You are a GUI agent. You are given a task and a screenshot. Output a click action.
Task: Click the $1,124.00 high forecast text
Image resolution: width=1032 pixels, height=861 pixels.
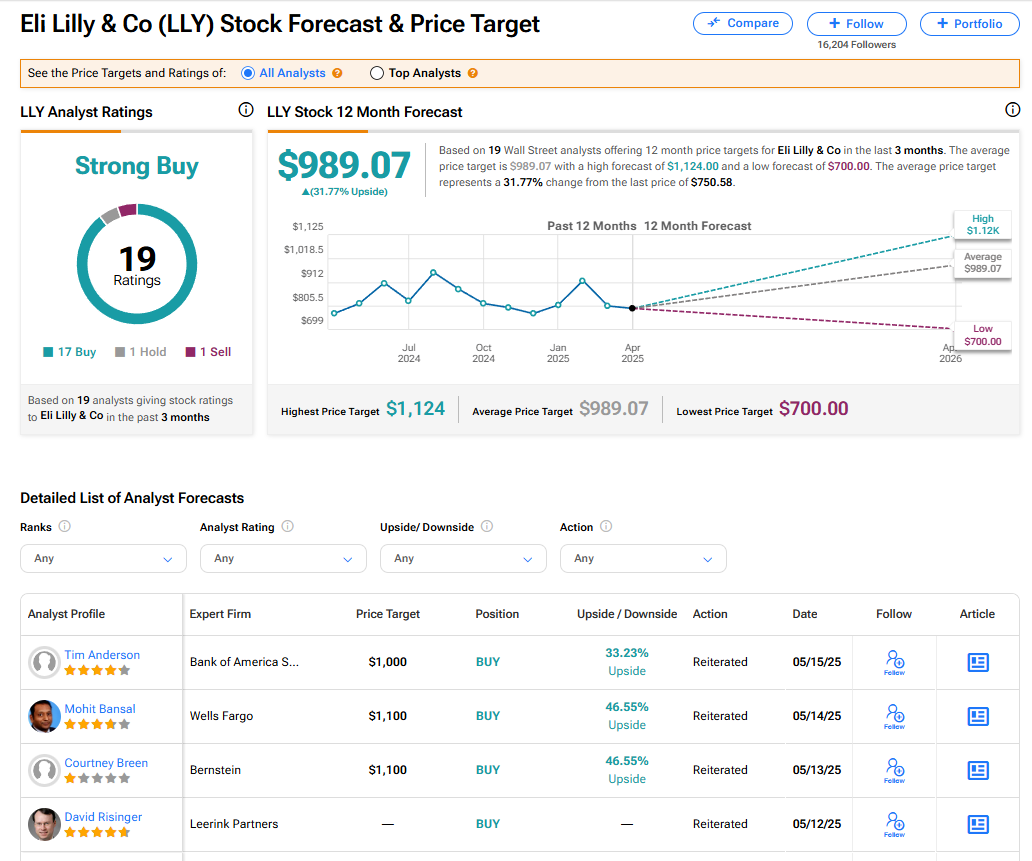(x=693, y=167)
